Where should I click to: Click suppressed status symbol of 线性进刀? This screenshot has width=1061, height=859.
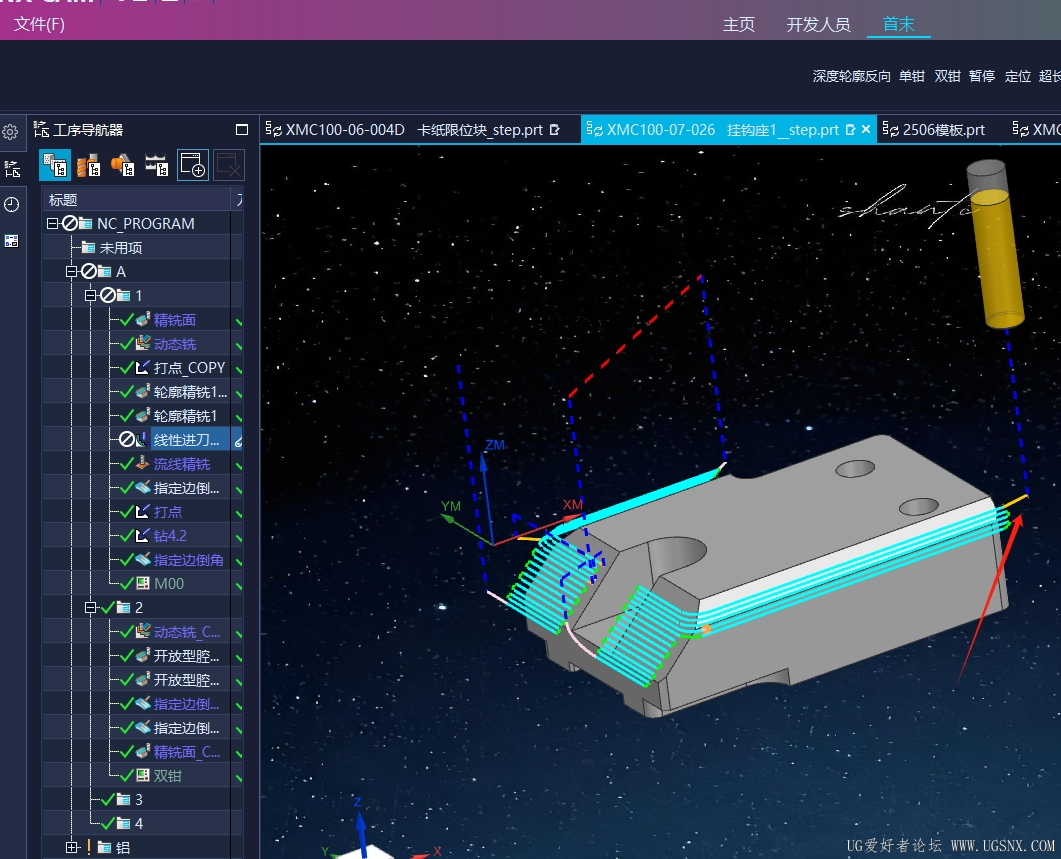127,440
